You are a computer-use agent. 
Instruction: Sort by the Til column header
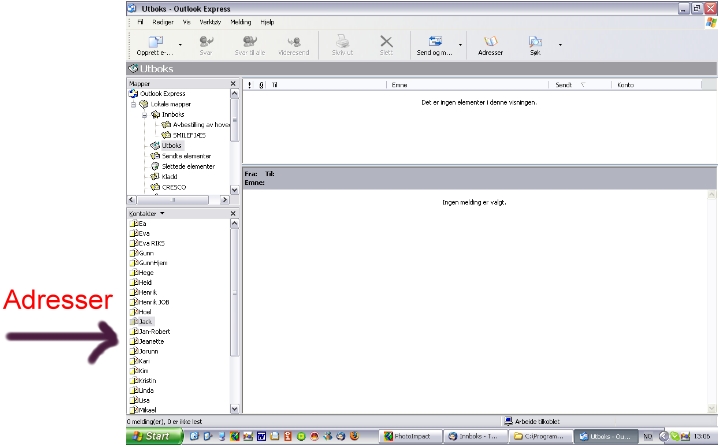326,85
